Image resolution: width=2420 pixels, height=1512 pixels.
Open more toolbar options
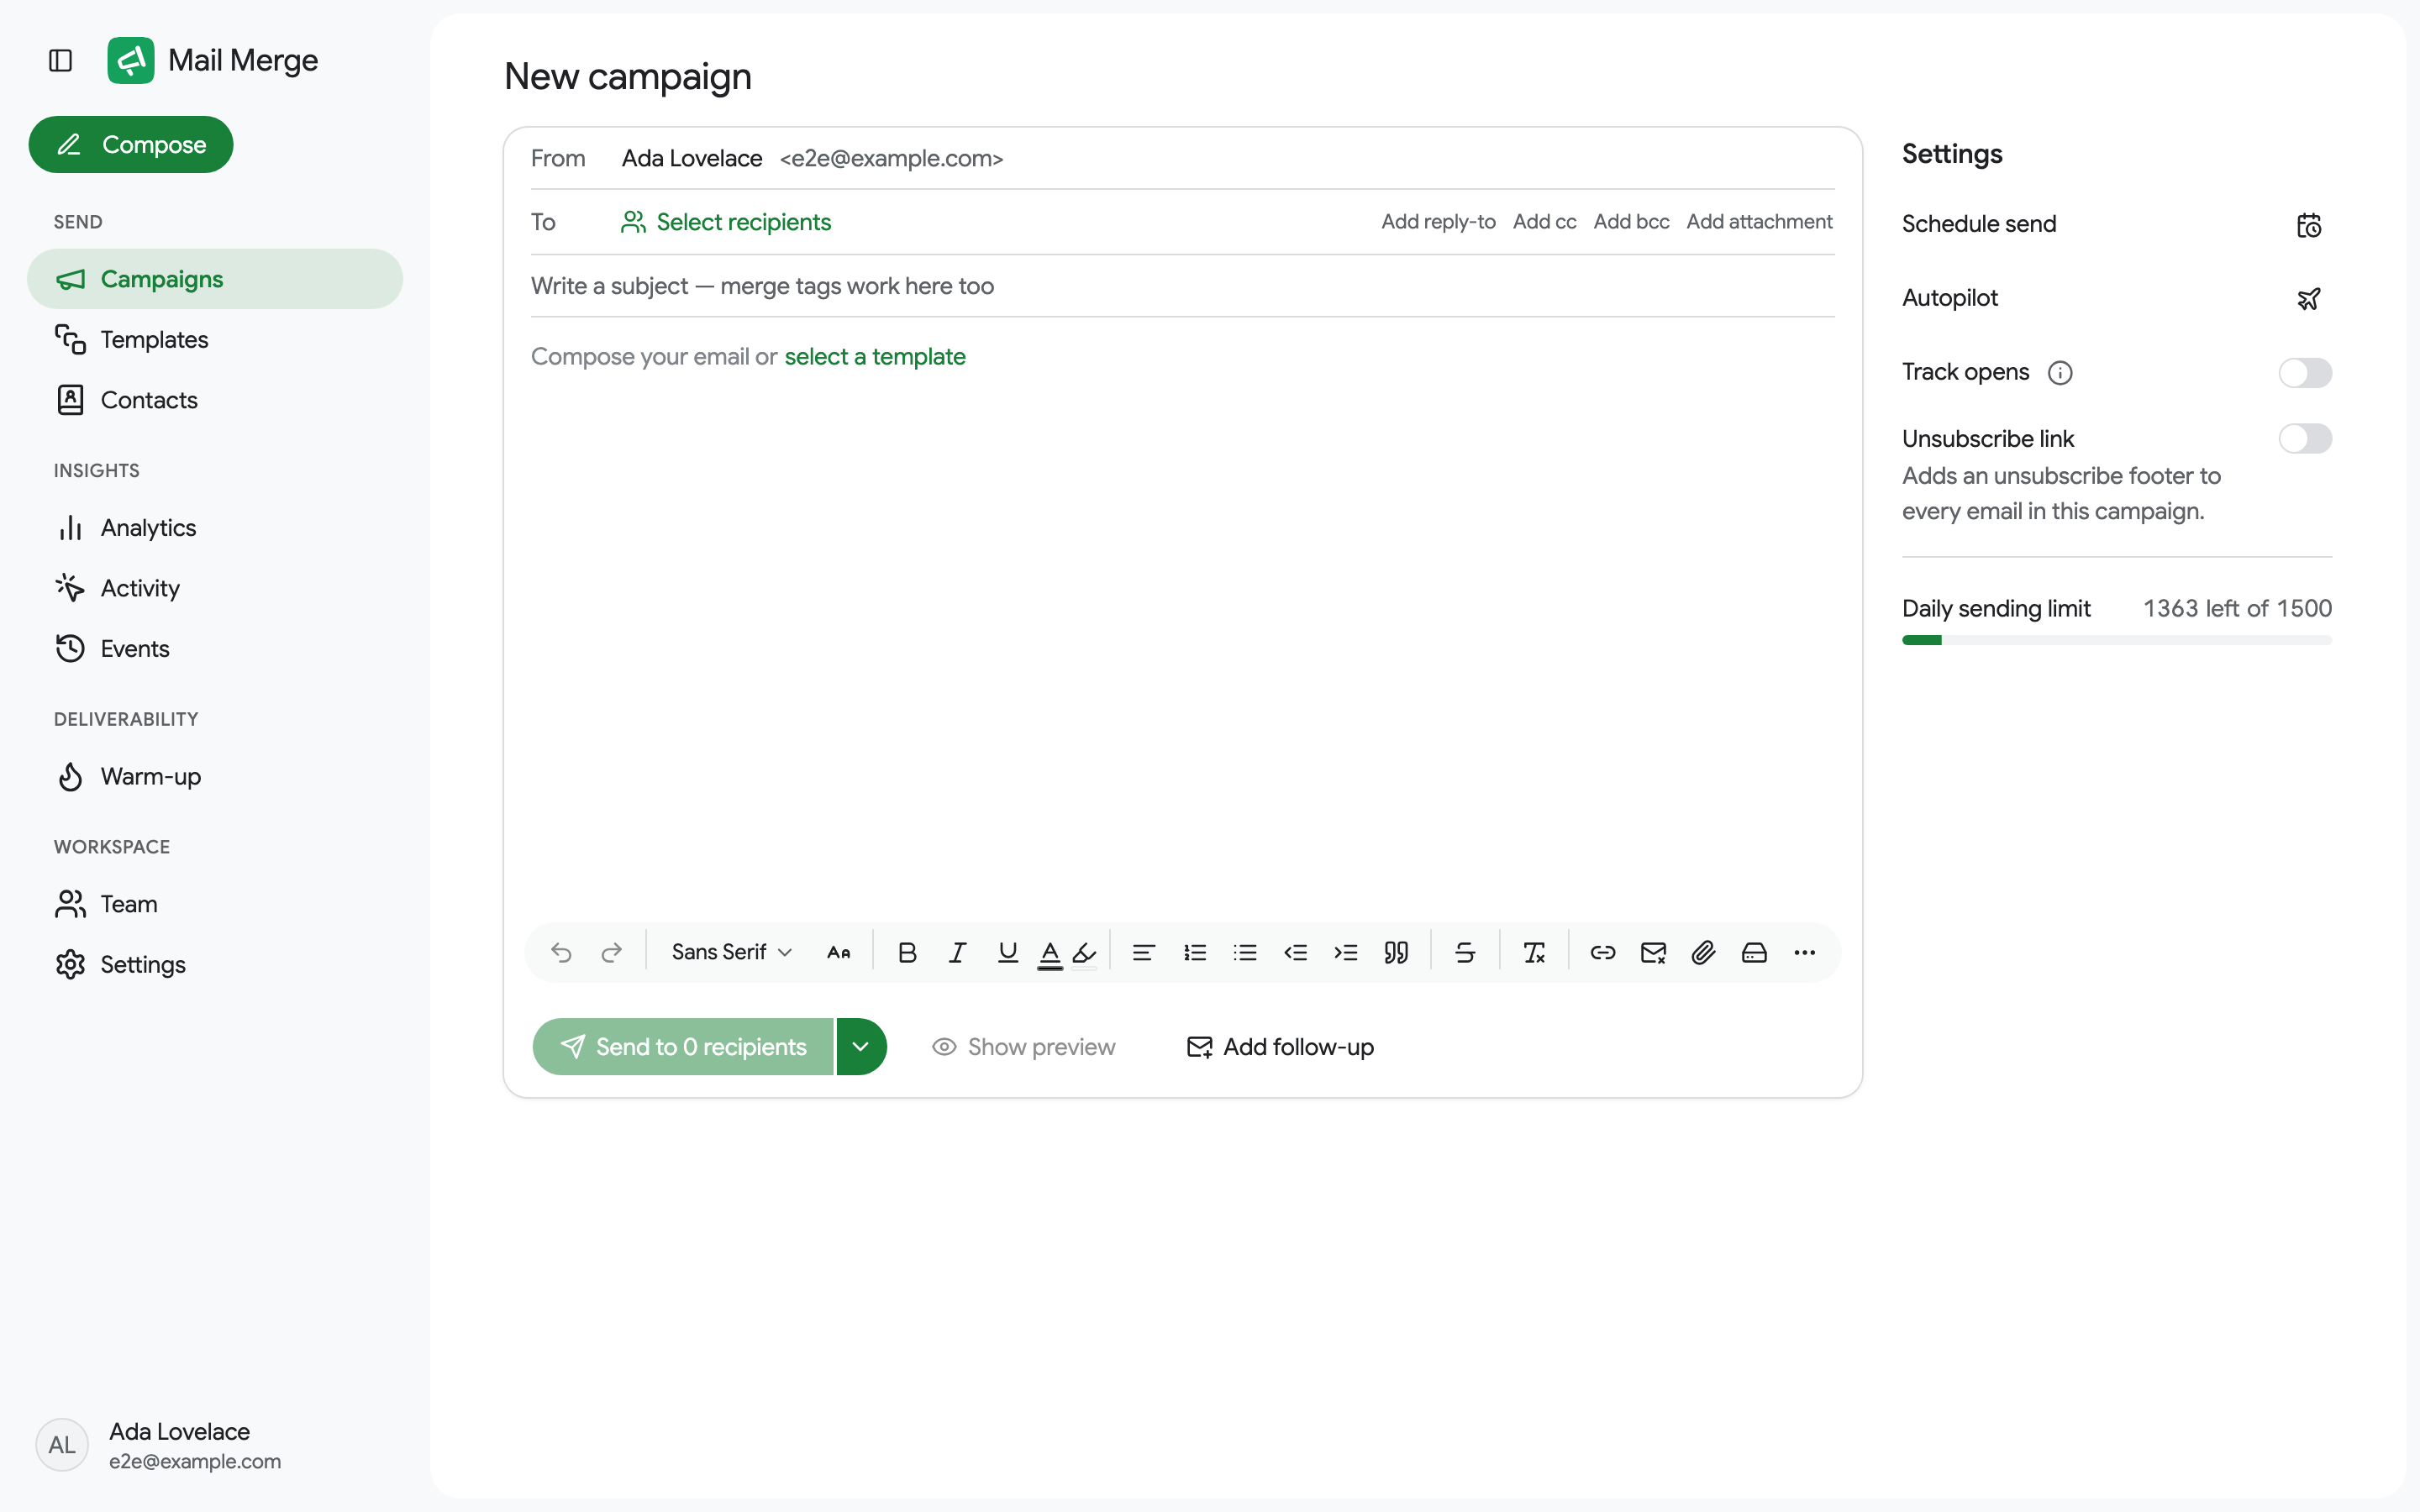pyautogui.click(x=1805, y=953)
